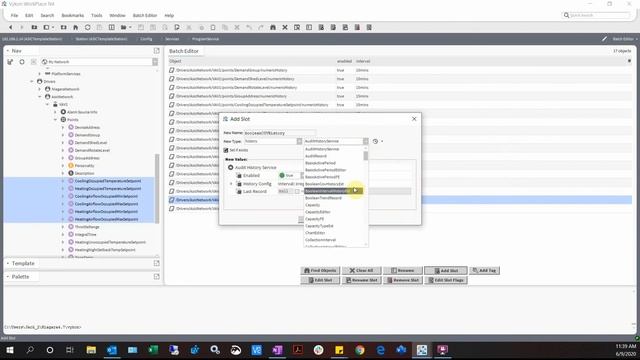Image resolution: width=640 pixels, height=360 pixels.
Task: Toggle the Set Facets checkbox
Action: pos(226,150)
